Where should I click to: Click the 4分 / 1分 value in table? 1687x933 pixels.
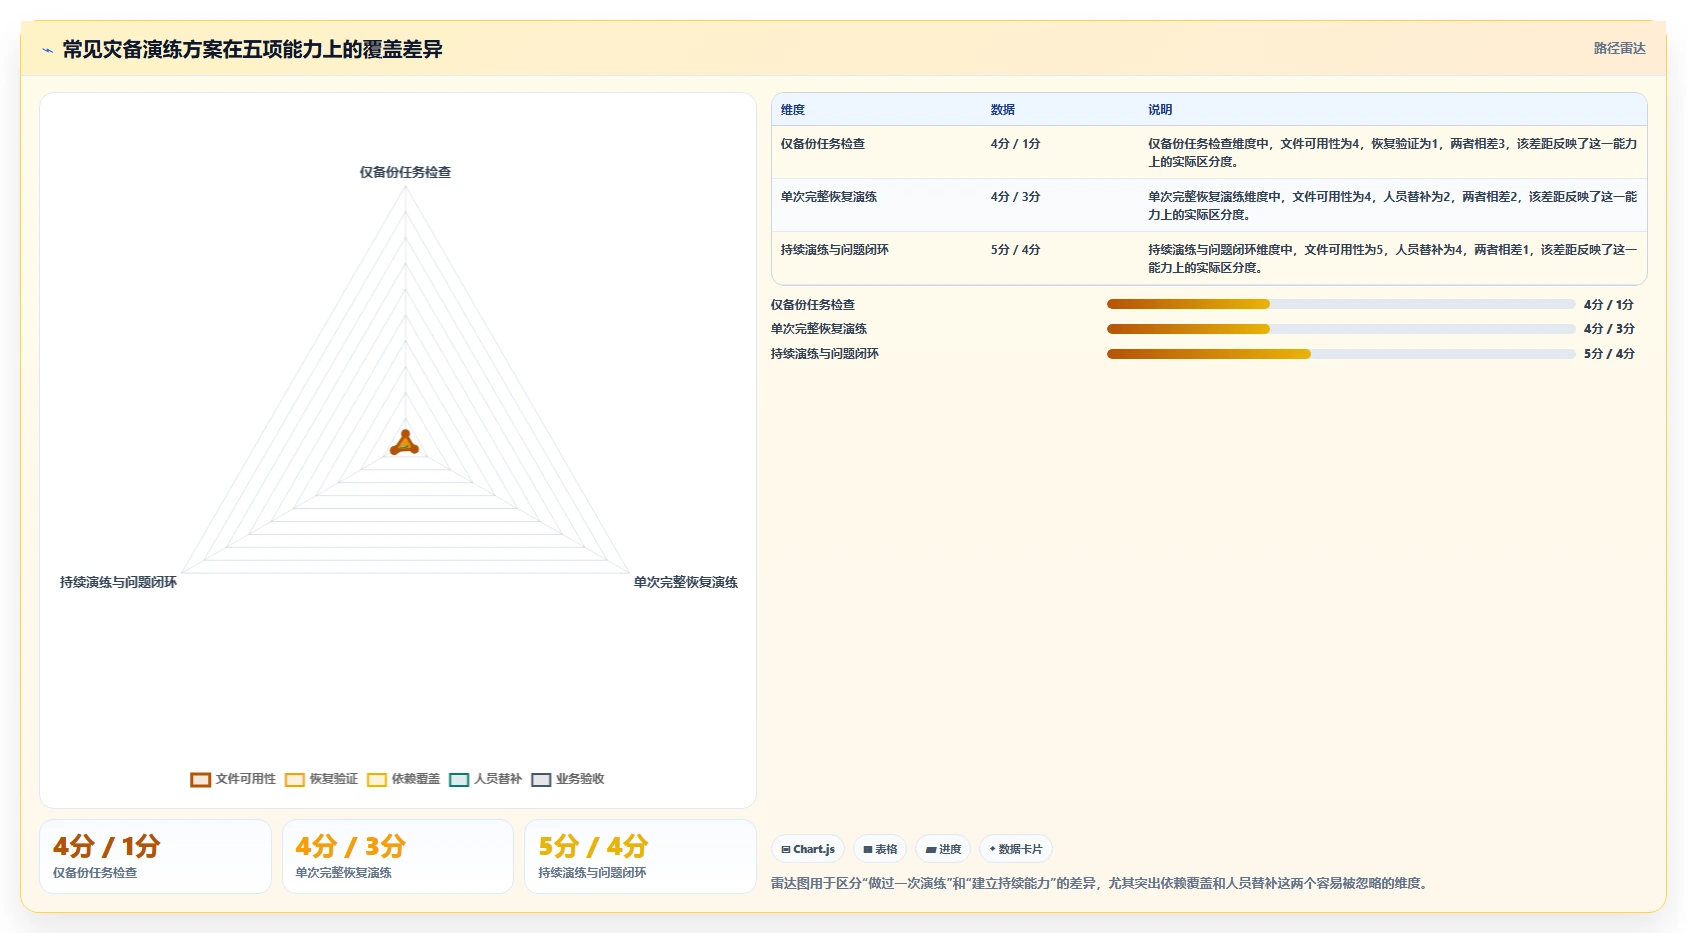pyautogui.click(x=1016, y=144)
